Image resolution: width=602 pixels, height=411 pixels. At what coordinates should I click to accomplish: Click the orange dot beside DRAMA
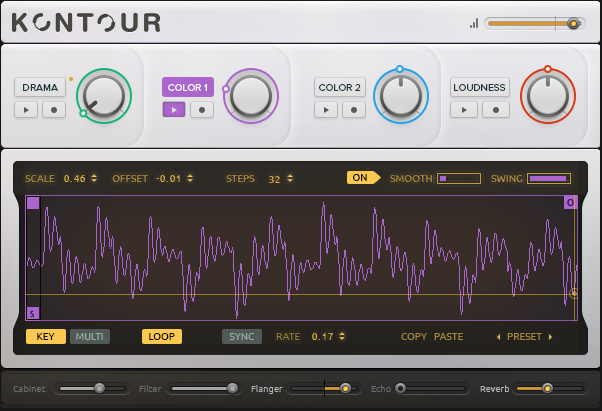coord(71,79)
